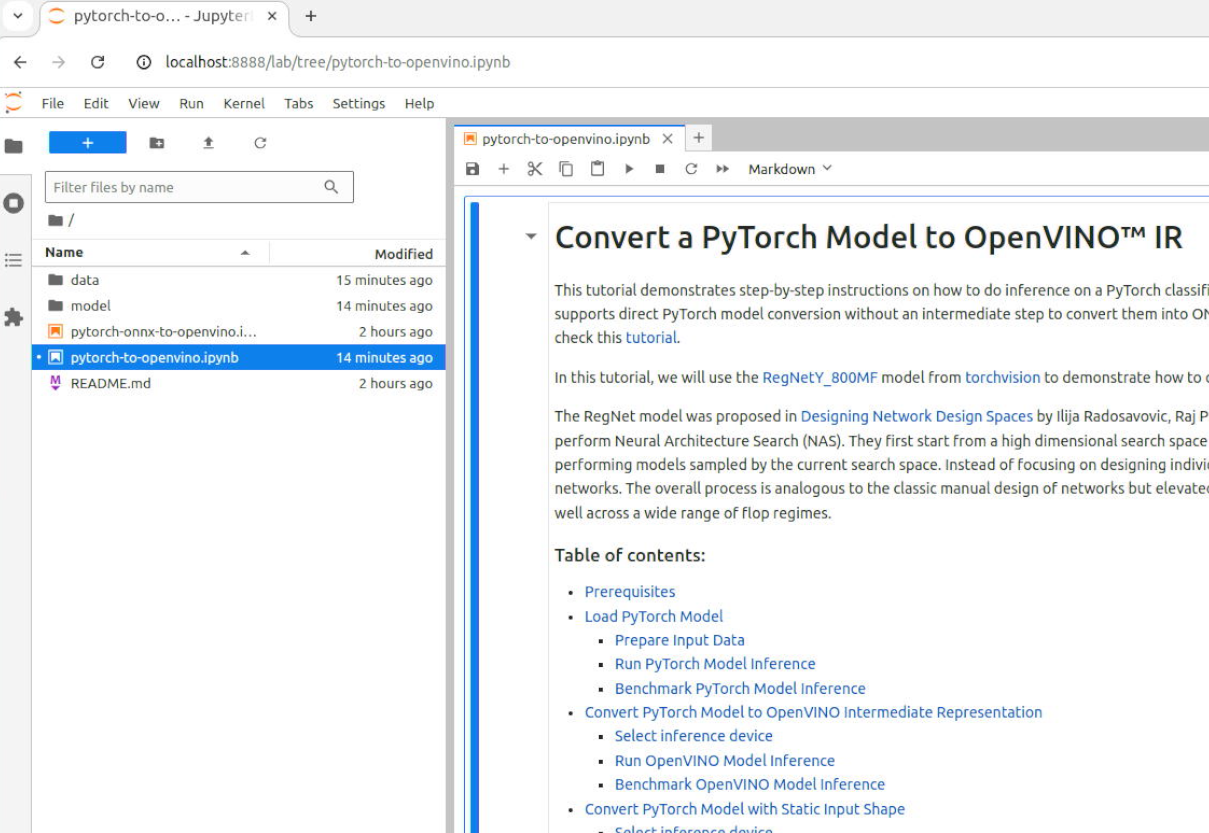This screenshot has width=1209, height=833.
Task: Click the browser forward arrow
Action: pos(59,62)
